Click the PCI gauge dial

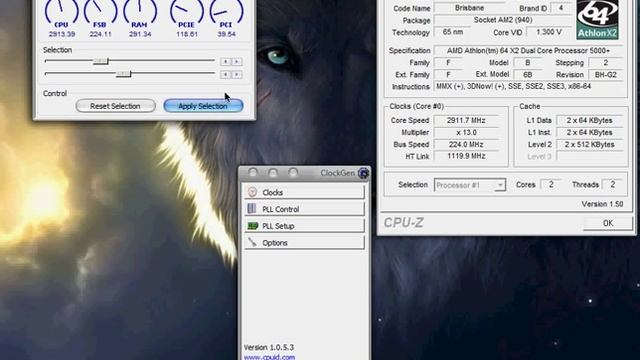pos(226,12)
